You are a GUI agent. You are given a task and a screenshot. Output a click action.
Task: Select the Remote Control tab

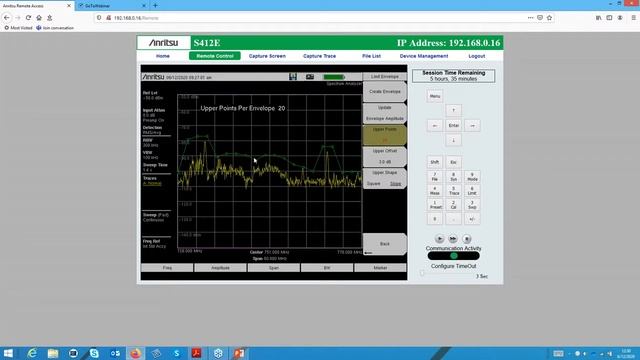(215, 56)
